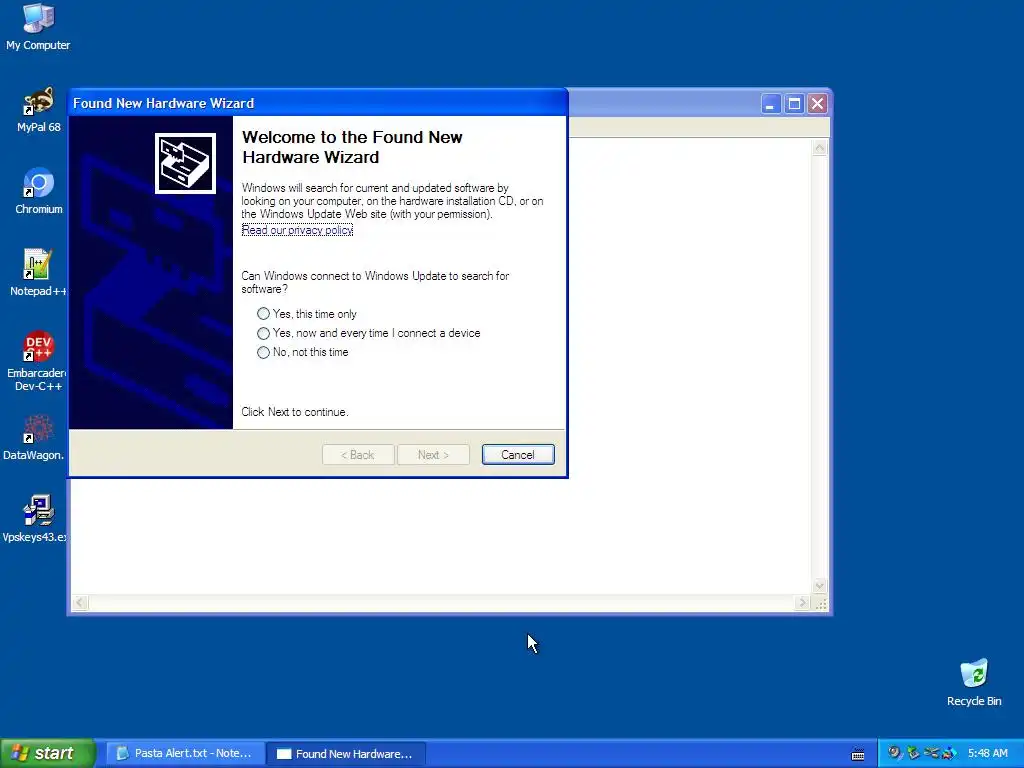This screenshot has width=1024, height=768.
Task: Open the "Read our privacy policy" link
Action: coord(297,230)
